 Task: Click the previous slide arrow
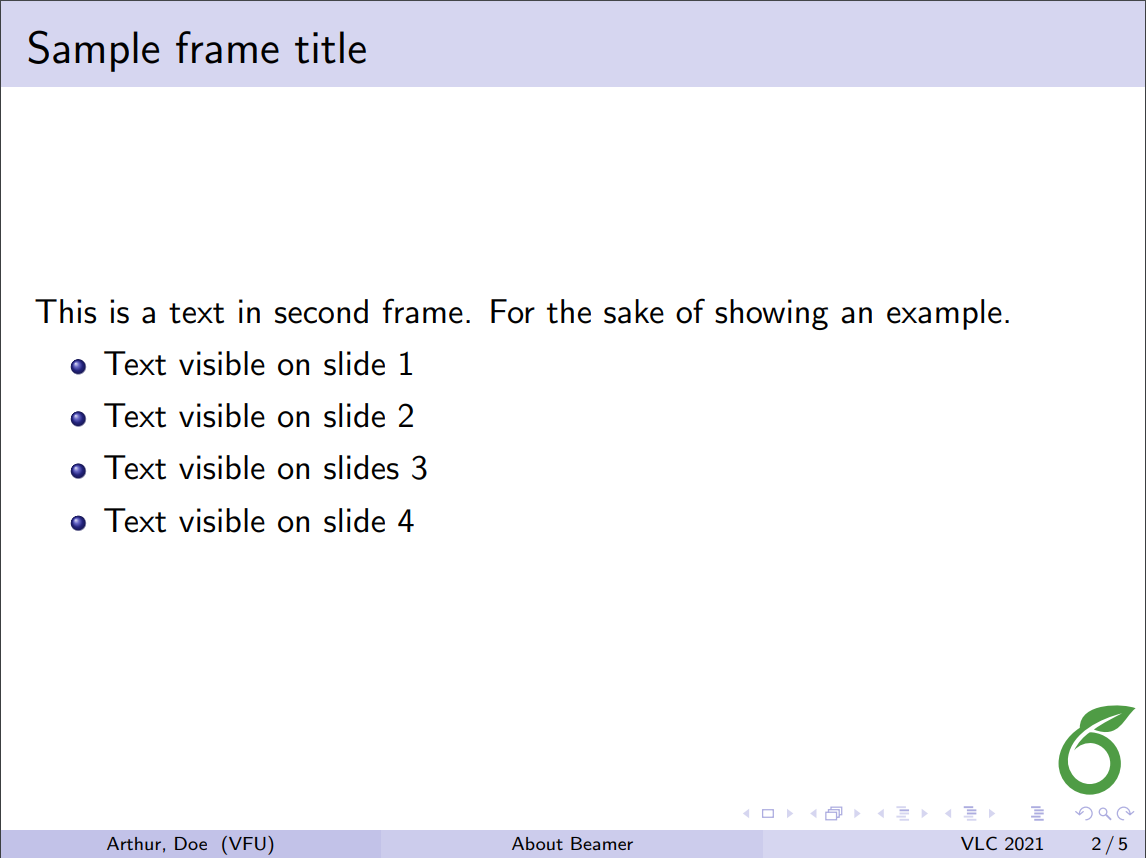[x=746, y=814]
